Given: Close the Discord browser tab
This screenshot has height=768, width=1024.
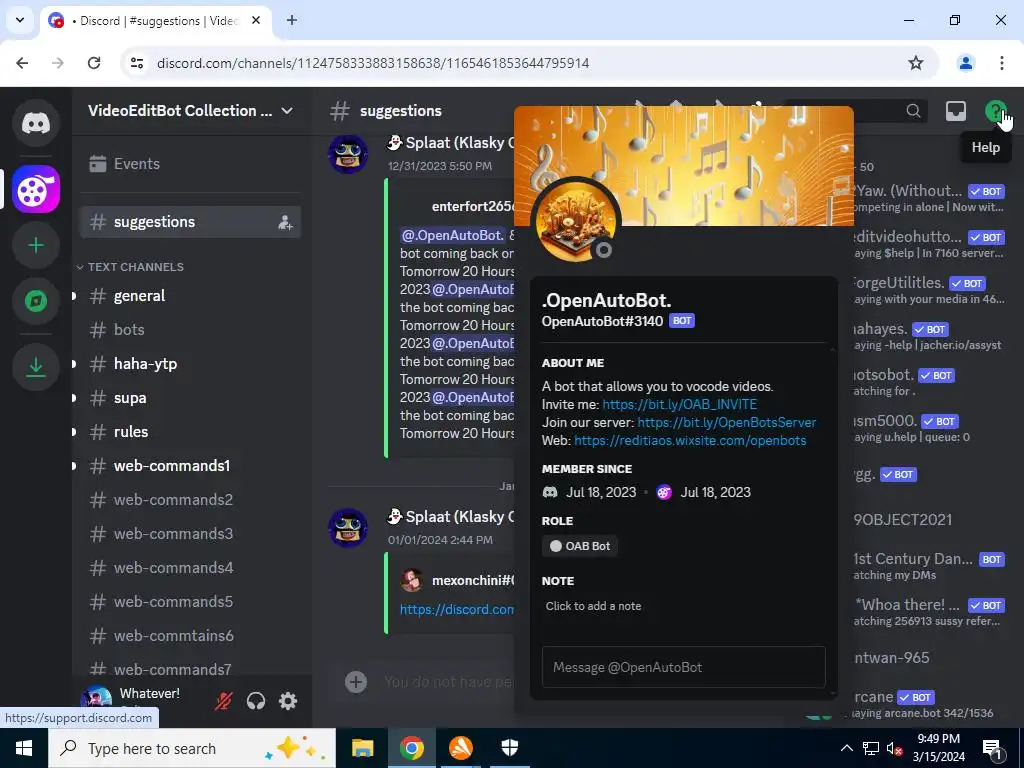Looking at the screenshot, I should [x=257, y=20].
